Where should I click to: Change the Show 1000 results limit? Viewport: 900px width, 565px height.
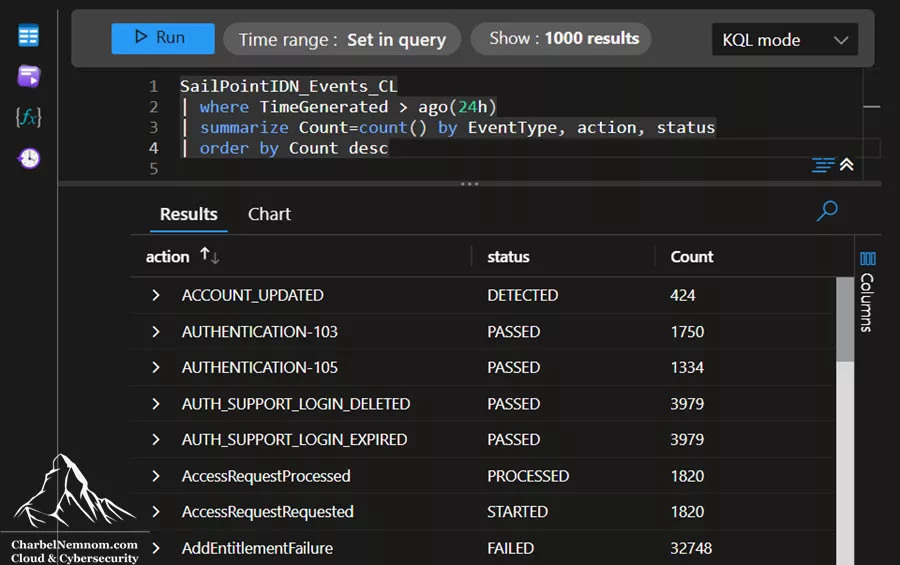[x=561, y=38]
